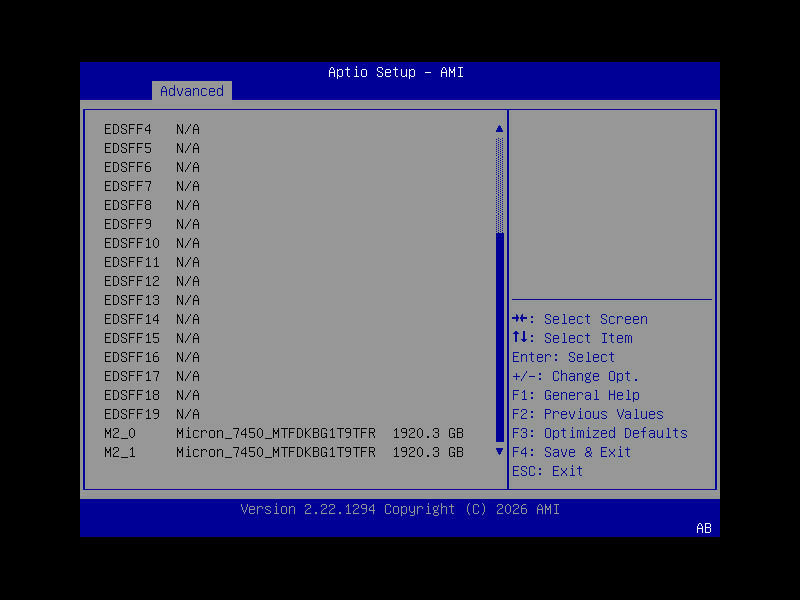Select the EDSFF9 row
Image resolution: width=800 pixels, height=600 pixels.
[x=152, y=224]
